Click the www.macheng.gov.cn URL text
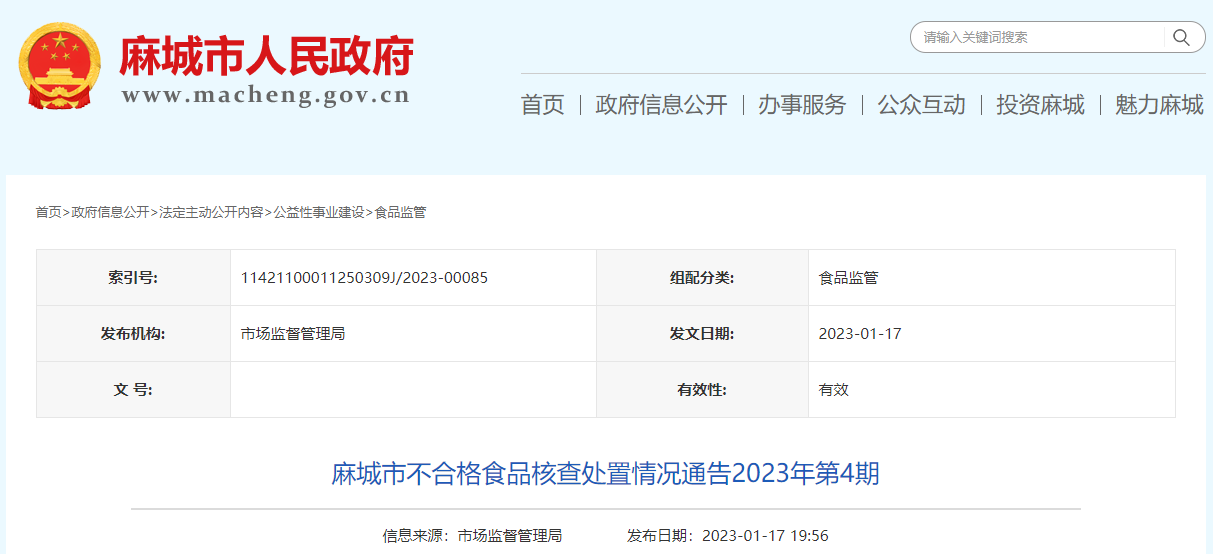 (x=266, y=95)
